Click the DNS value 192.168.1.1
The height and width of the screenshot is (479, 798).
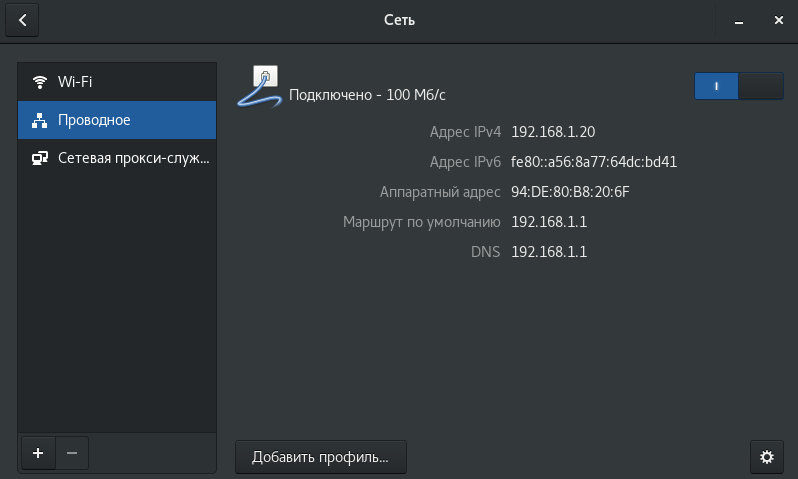point(549,252)
